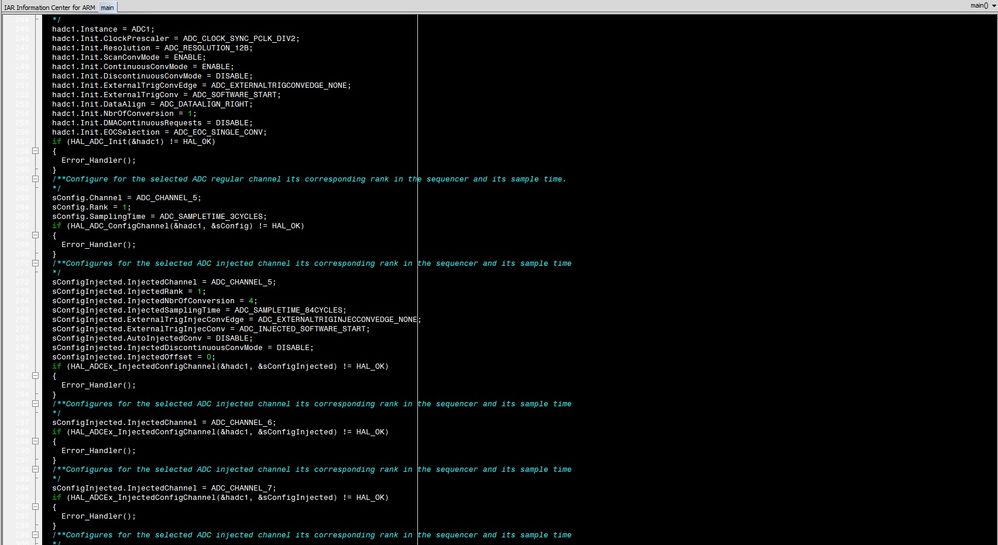Collapse the injected channel comment above the ADC_CHANNEL_5 assignment
The width and height of the screenshot is (998, 545).
point(36,263)
